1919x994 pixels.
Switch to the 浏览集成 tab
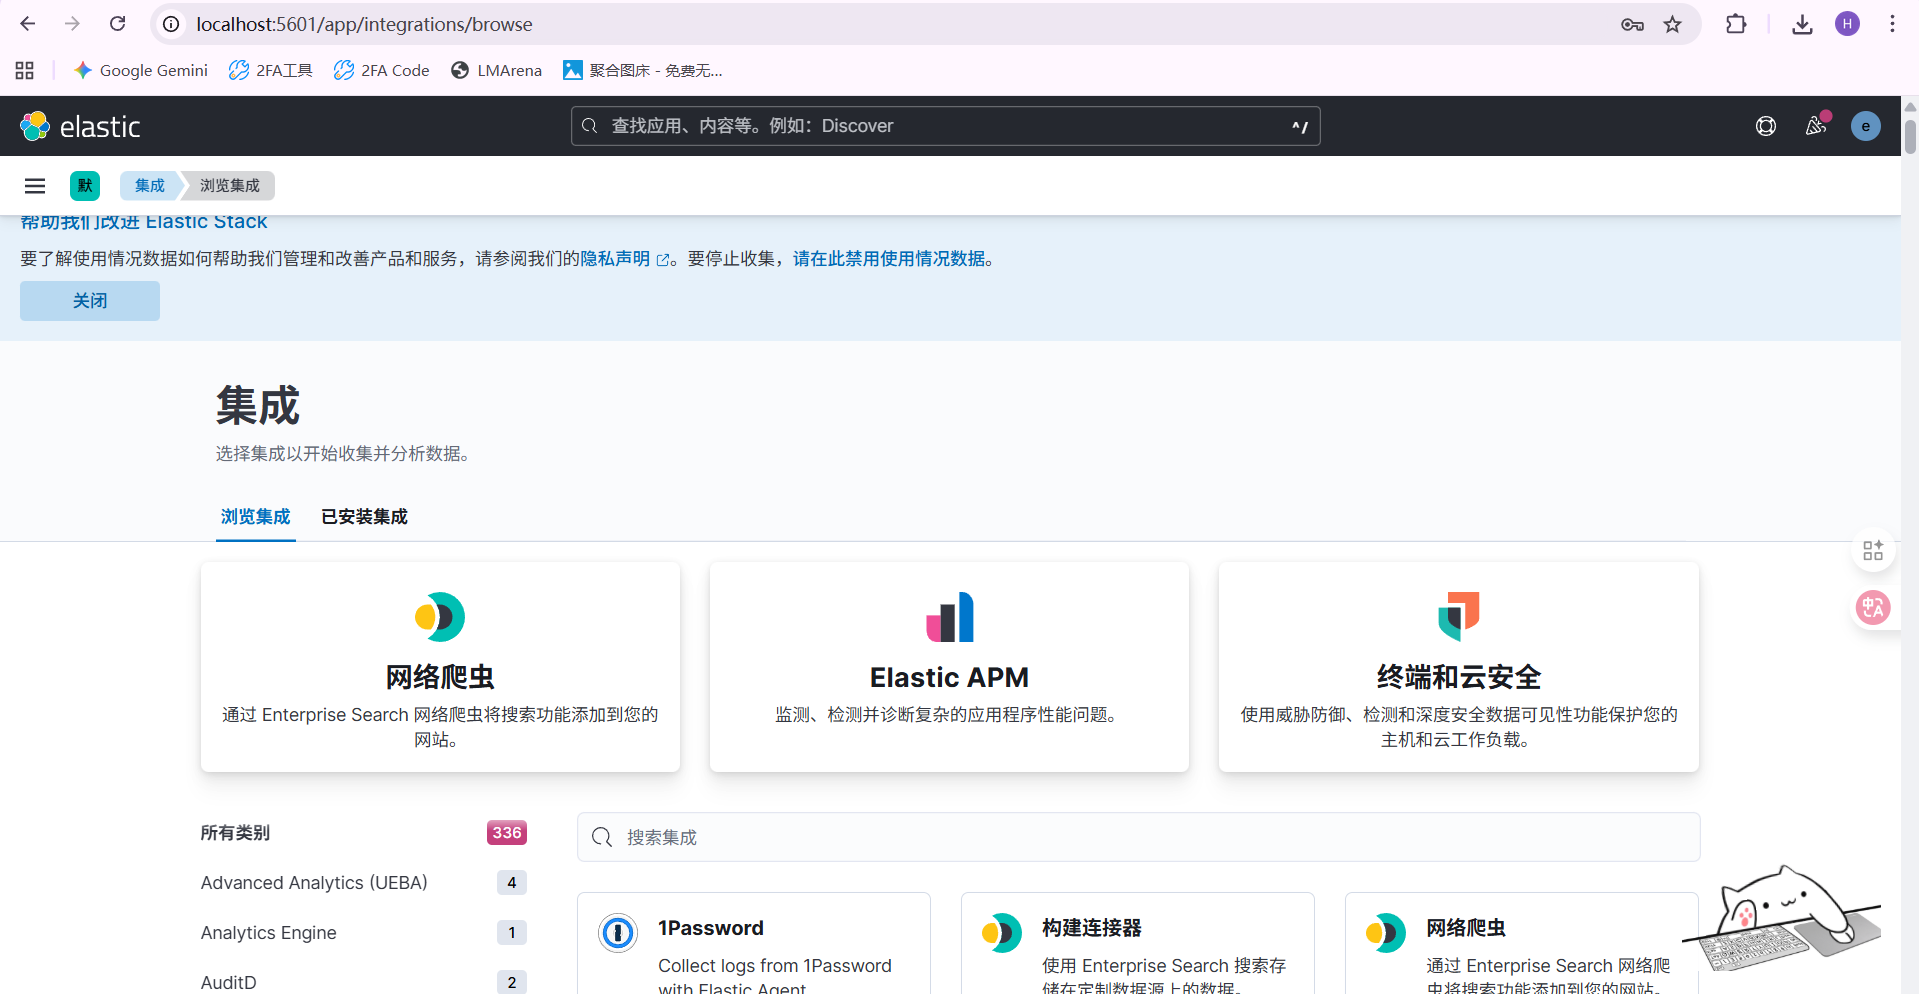click(x=256, y=517)
